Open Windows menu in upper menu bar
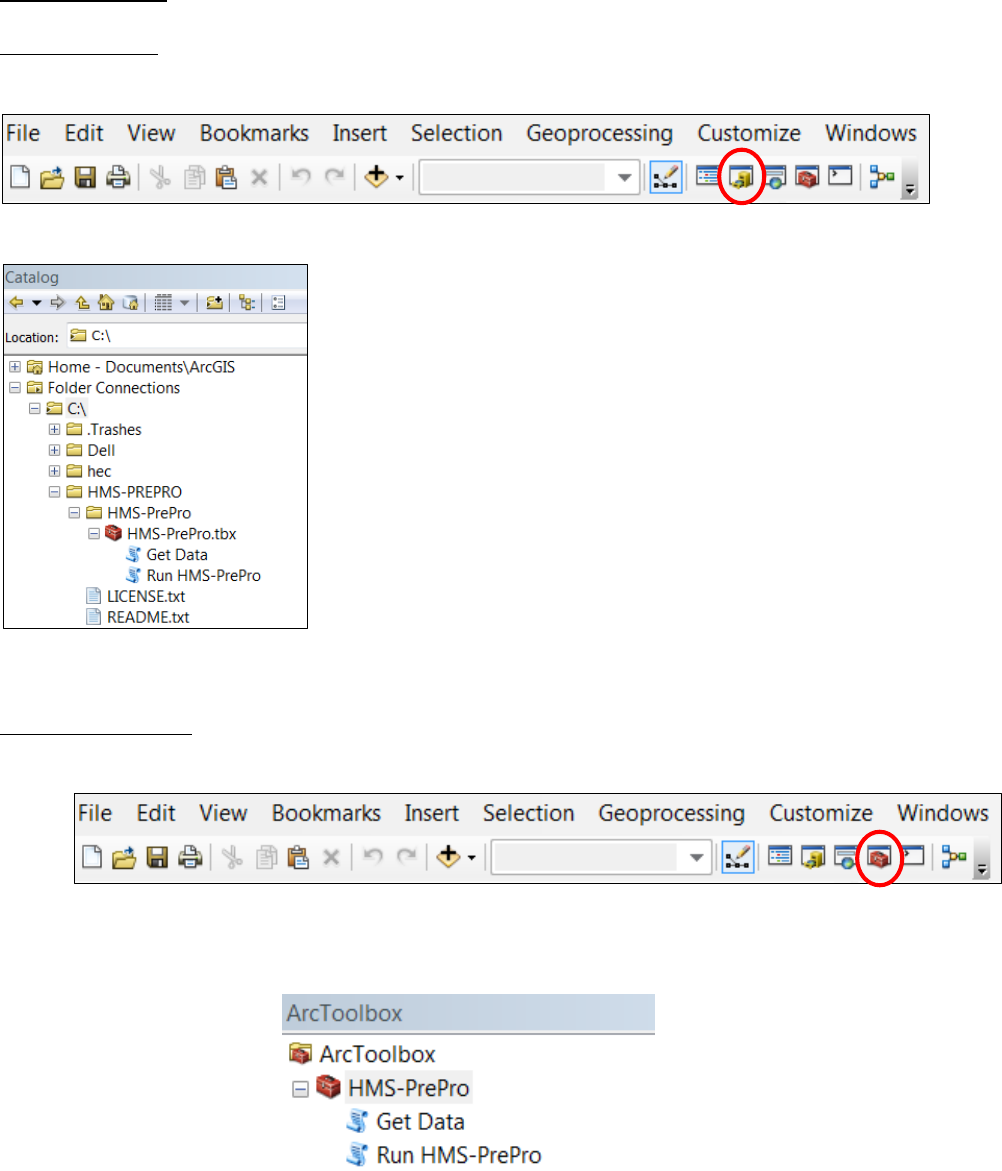The height and width of the screenshot is (1171, 1002). click(871, 133)
